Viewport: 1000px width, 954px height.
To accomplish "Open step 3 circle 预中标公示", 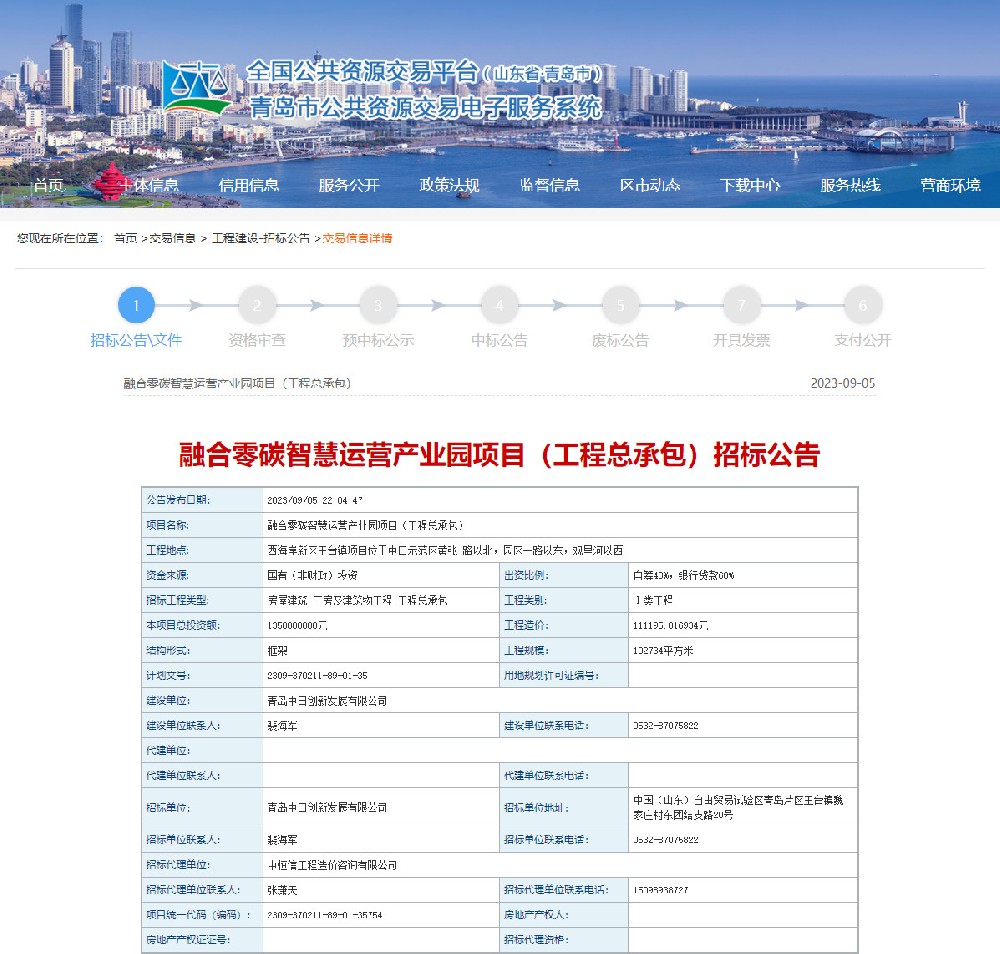I will [378, 305].
